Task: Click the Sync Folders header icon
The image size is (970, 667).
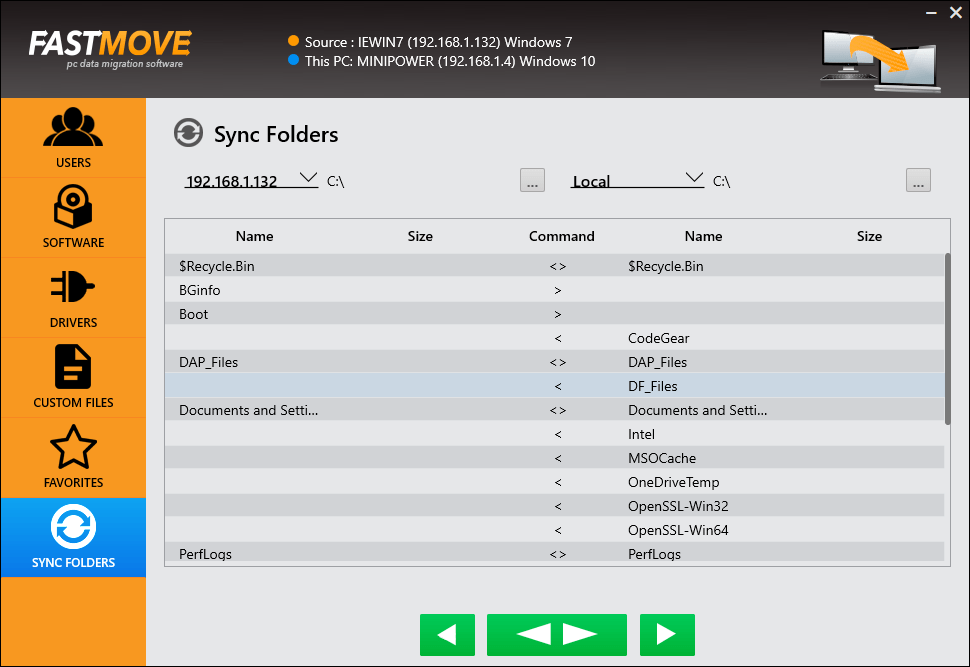Action: coord(188,133)
